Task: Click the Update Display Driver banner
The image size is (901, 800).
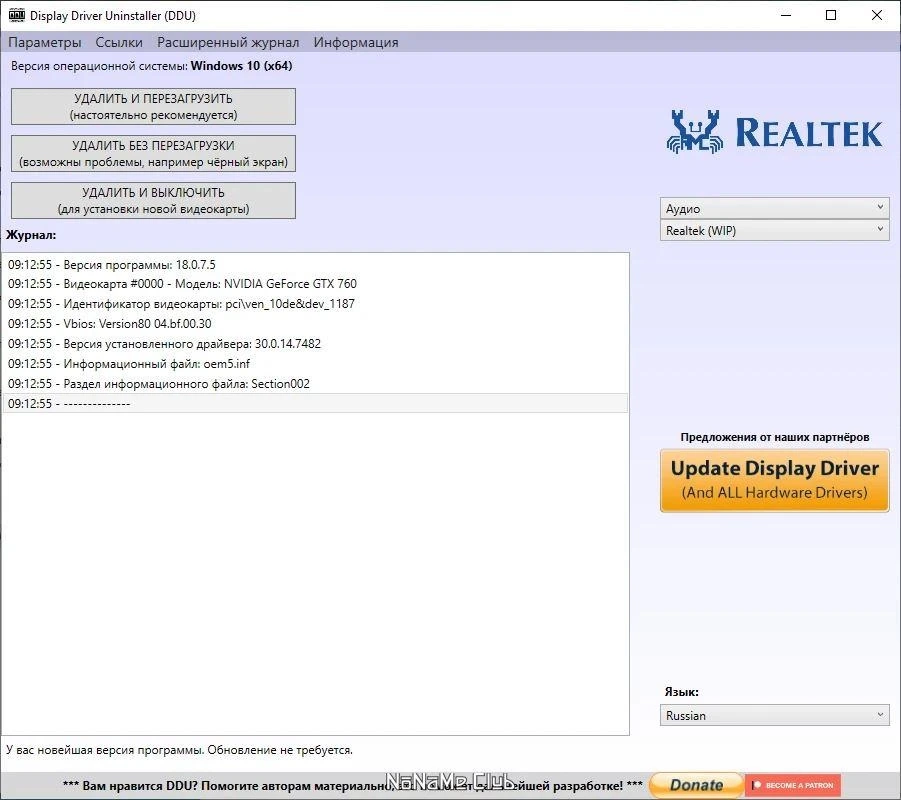Action: pos(775,480)
